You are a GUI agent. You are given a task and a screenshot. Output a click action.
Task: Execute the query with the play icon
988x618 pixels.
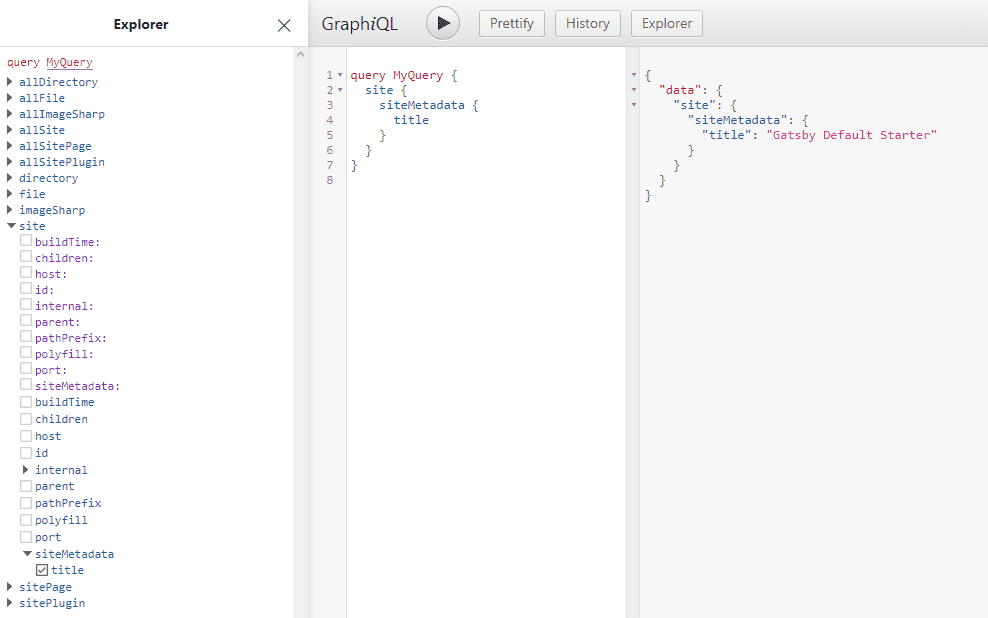point(443,22)
